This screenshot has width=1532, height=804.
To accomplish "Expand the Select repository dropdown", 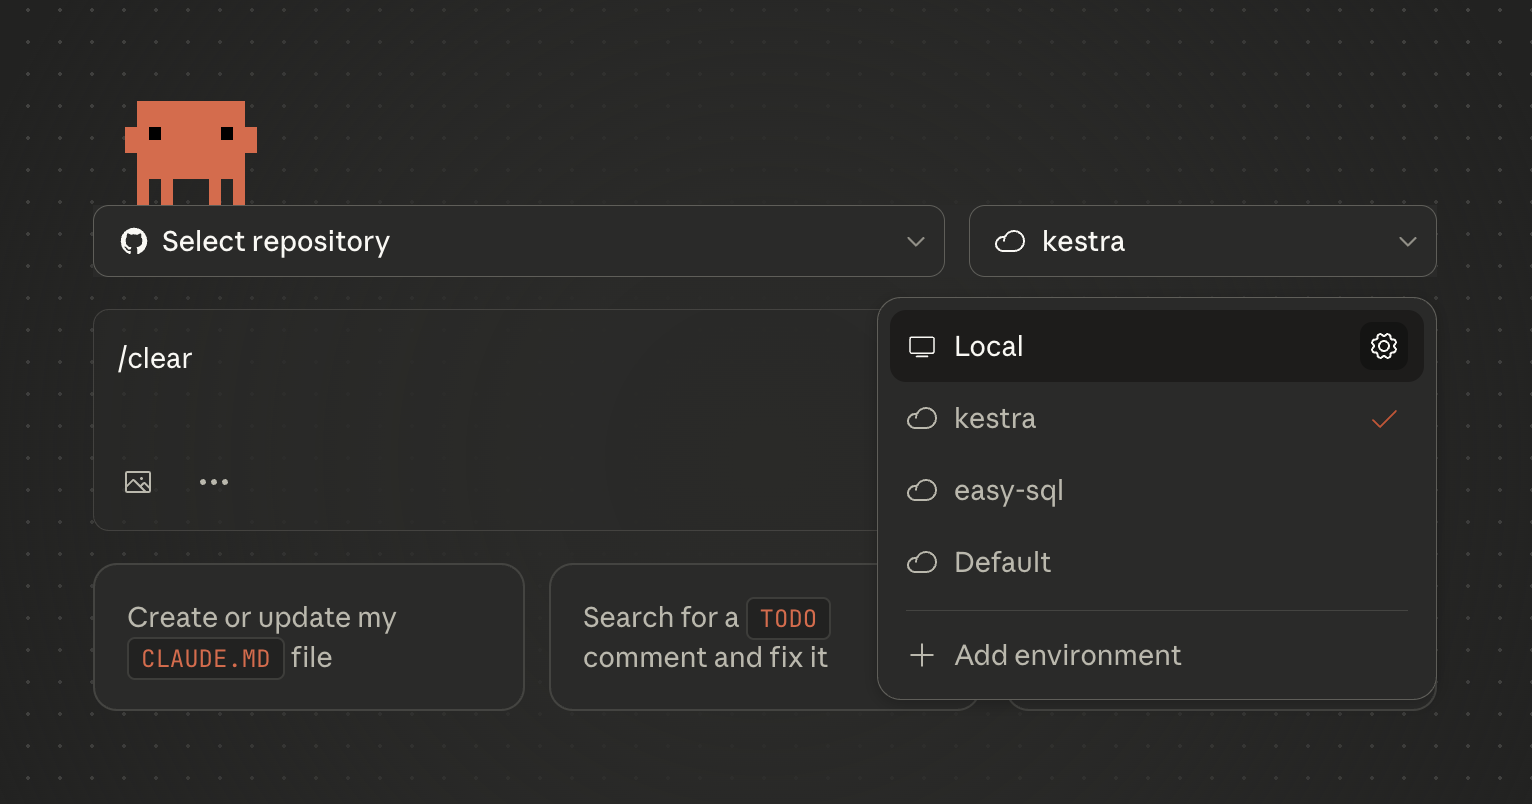I will point(518,241).
